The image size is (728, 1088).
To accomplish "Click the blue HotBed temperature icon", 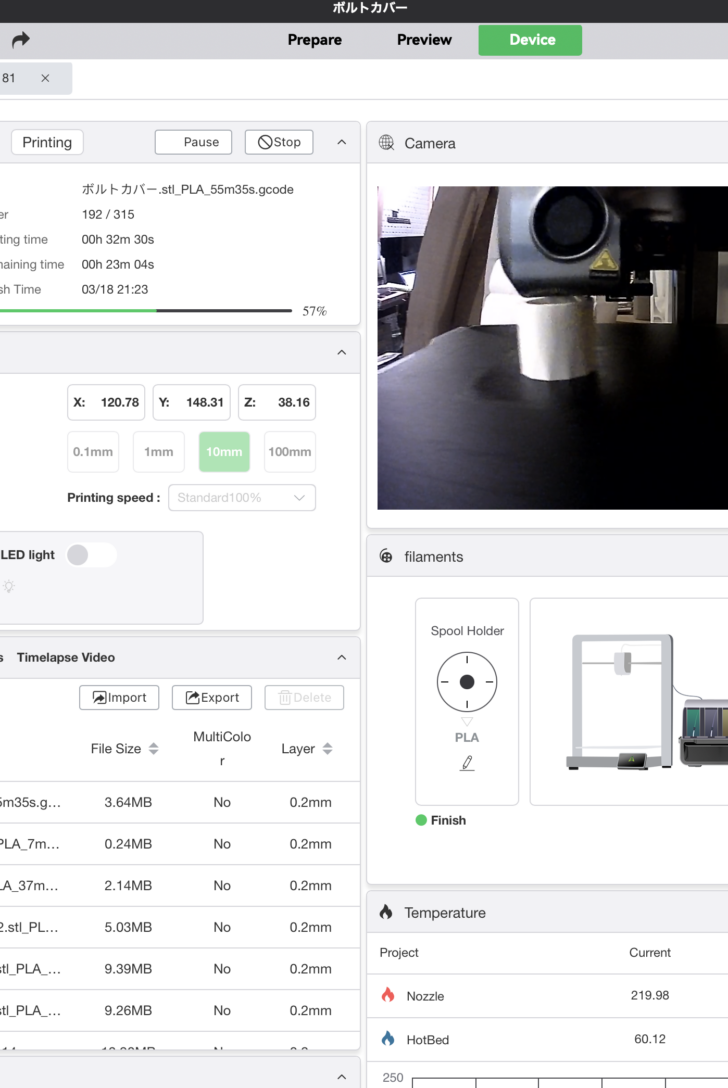I will point(388,1039).
